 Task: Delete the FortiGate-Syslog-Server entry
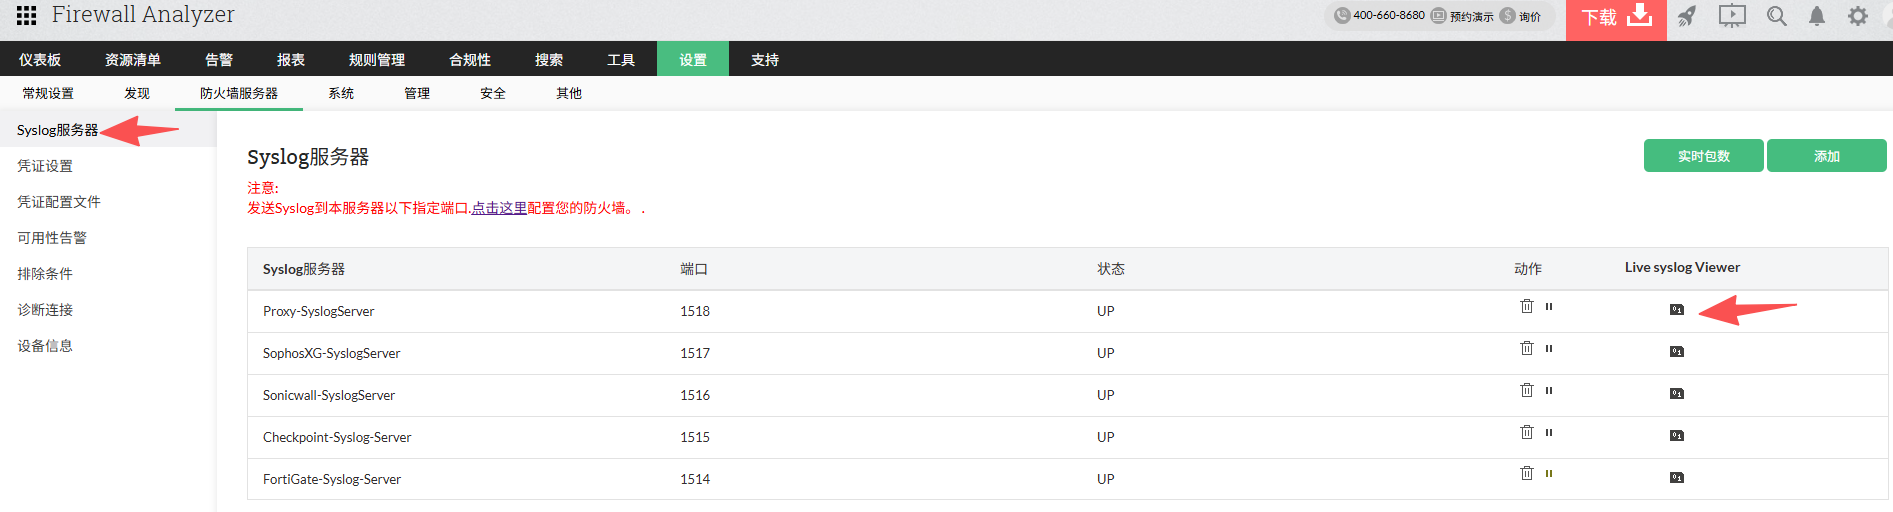[x=1527, y=473]
